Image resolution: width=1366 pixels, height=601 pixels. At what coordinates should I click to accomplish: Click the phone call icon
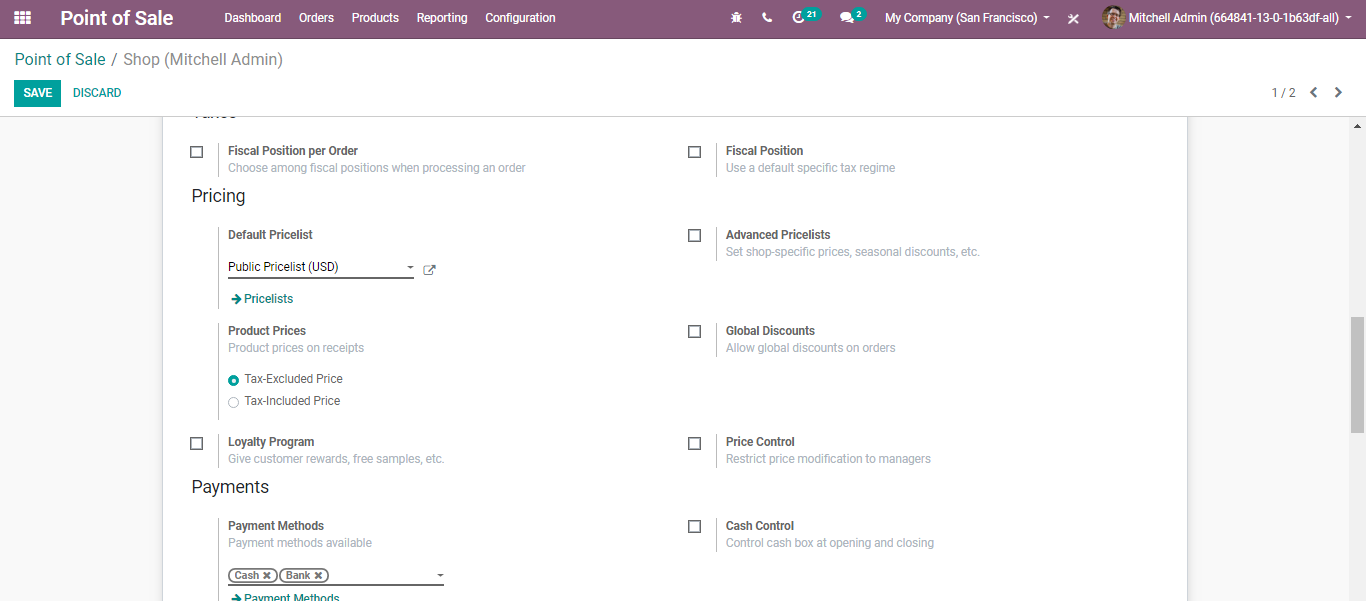pos(767,18)
